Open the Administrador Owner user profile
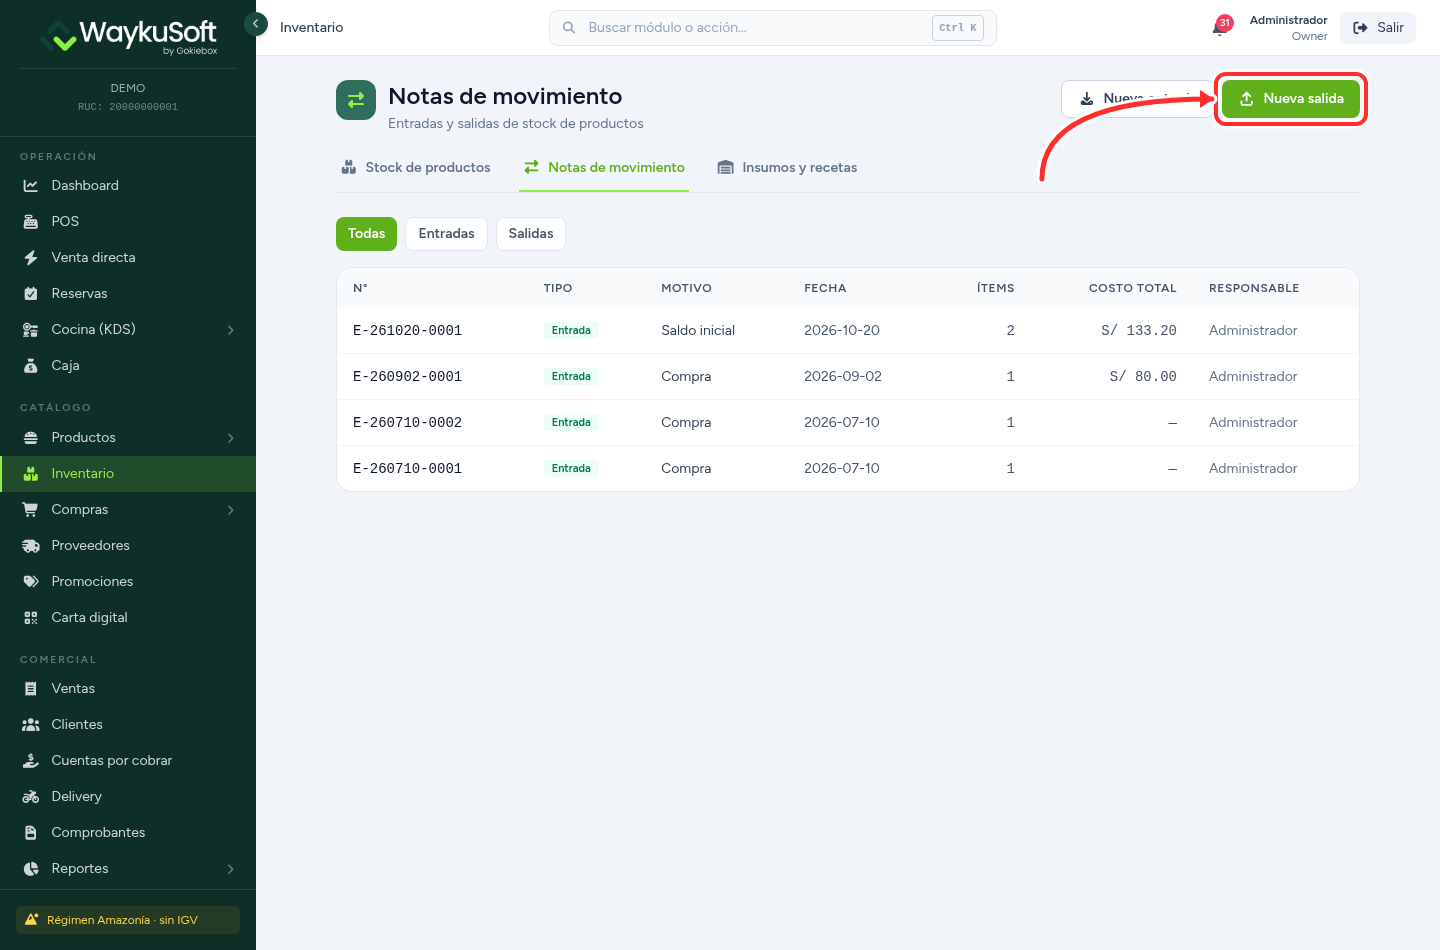 pyautogui.click(x=1288, y=28)
